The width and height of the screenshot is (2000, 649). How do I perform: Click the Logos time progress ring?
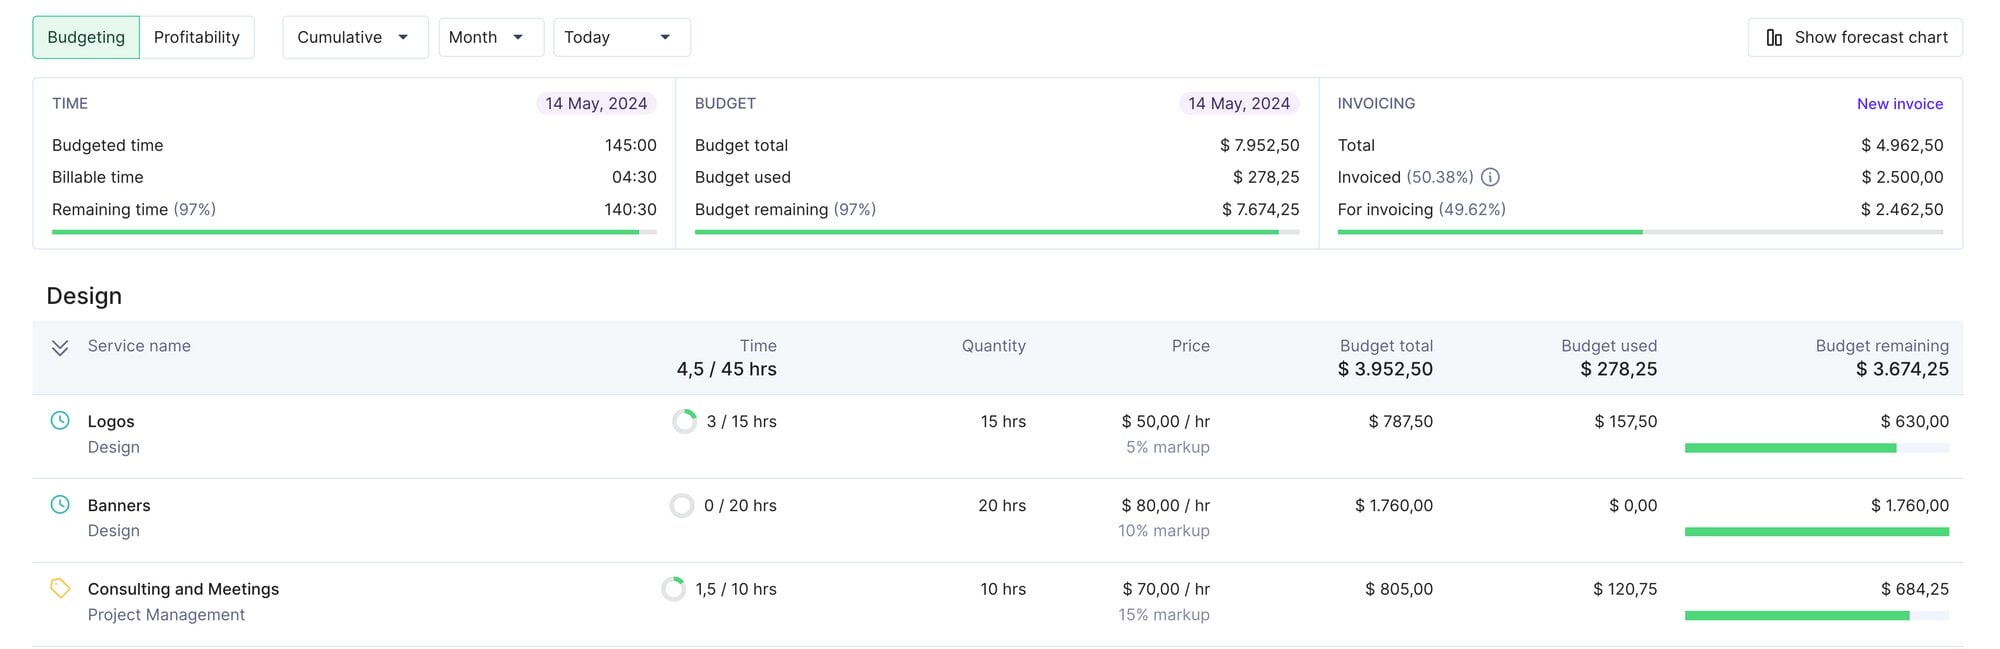pyautogui.click(x=684, y=421)
